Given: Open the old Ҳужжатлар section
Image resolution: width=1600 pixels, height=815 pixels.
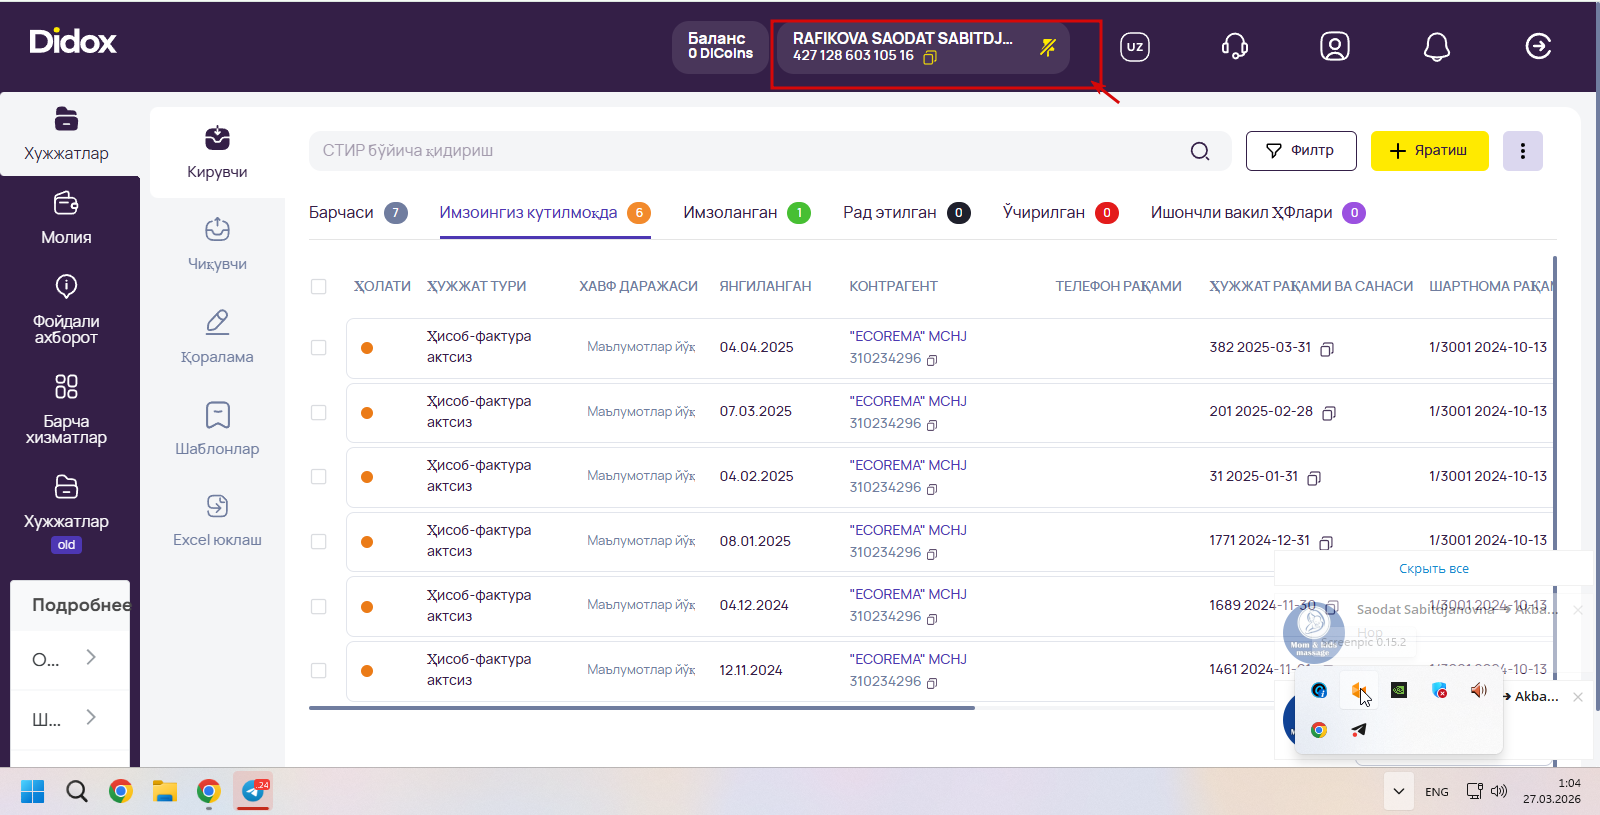Looking at the screenshot, I should pos(66,512).
